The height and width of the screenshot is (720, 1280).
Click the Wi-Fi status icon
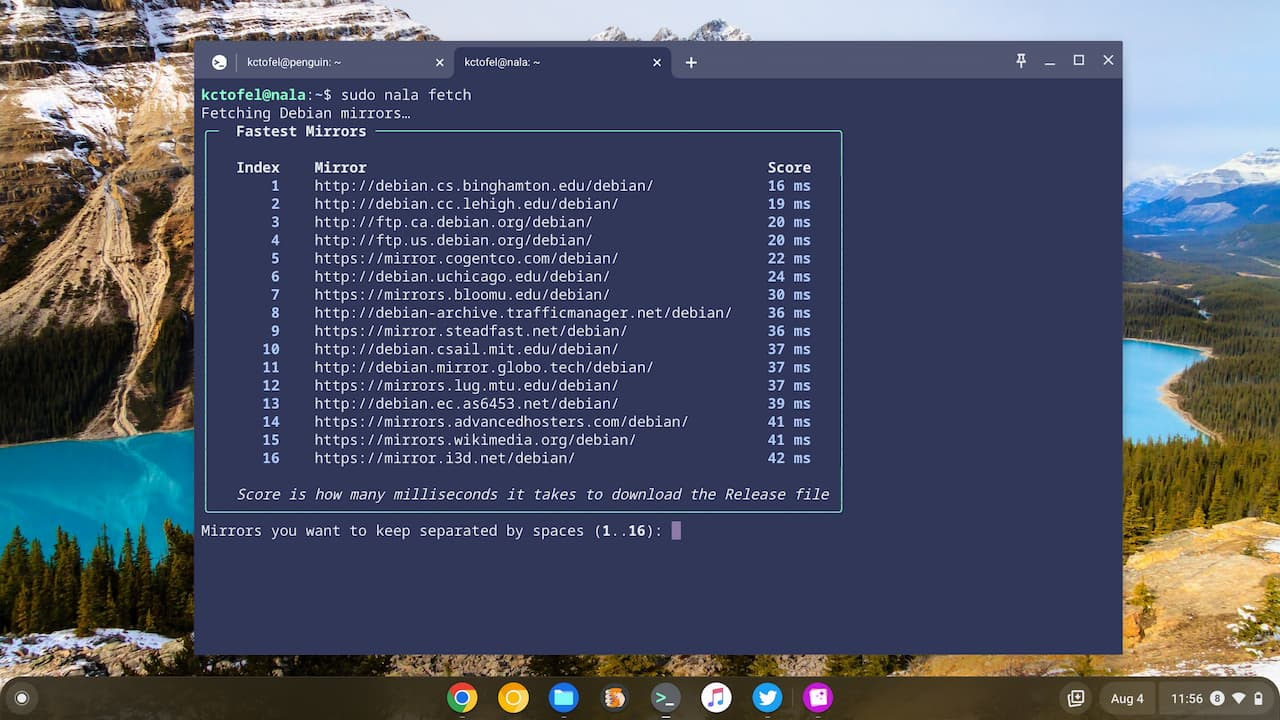point(1238,698)
